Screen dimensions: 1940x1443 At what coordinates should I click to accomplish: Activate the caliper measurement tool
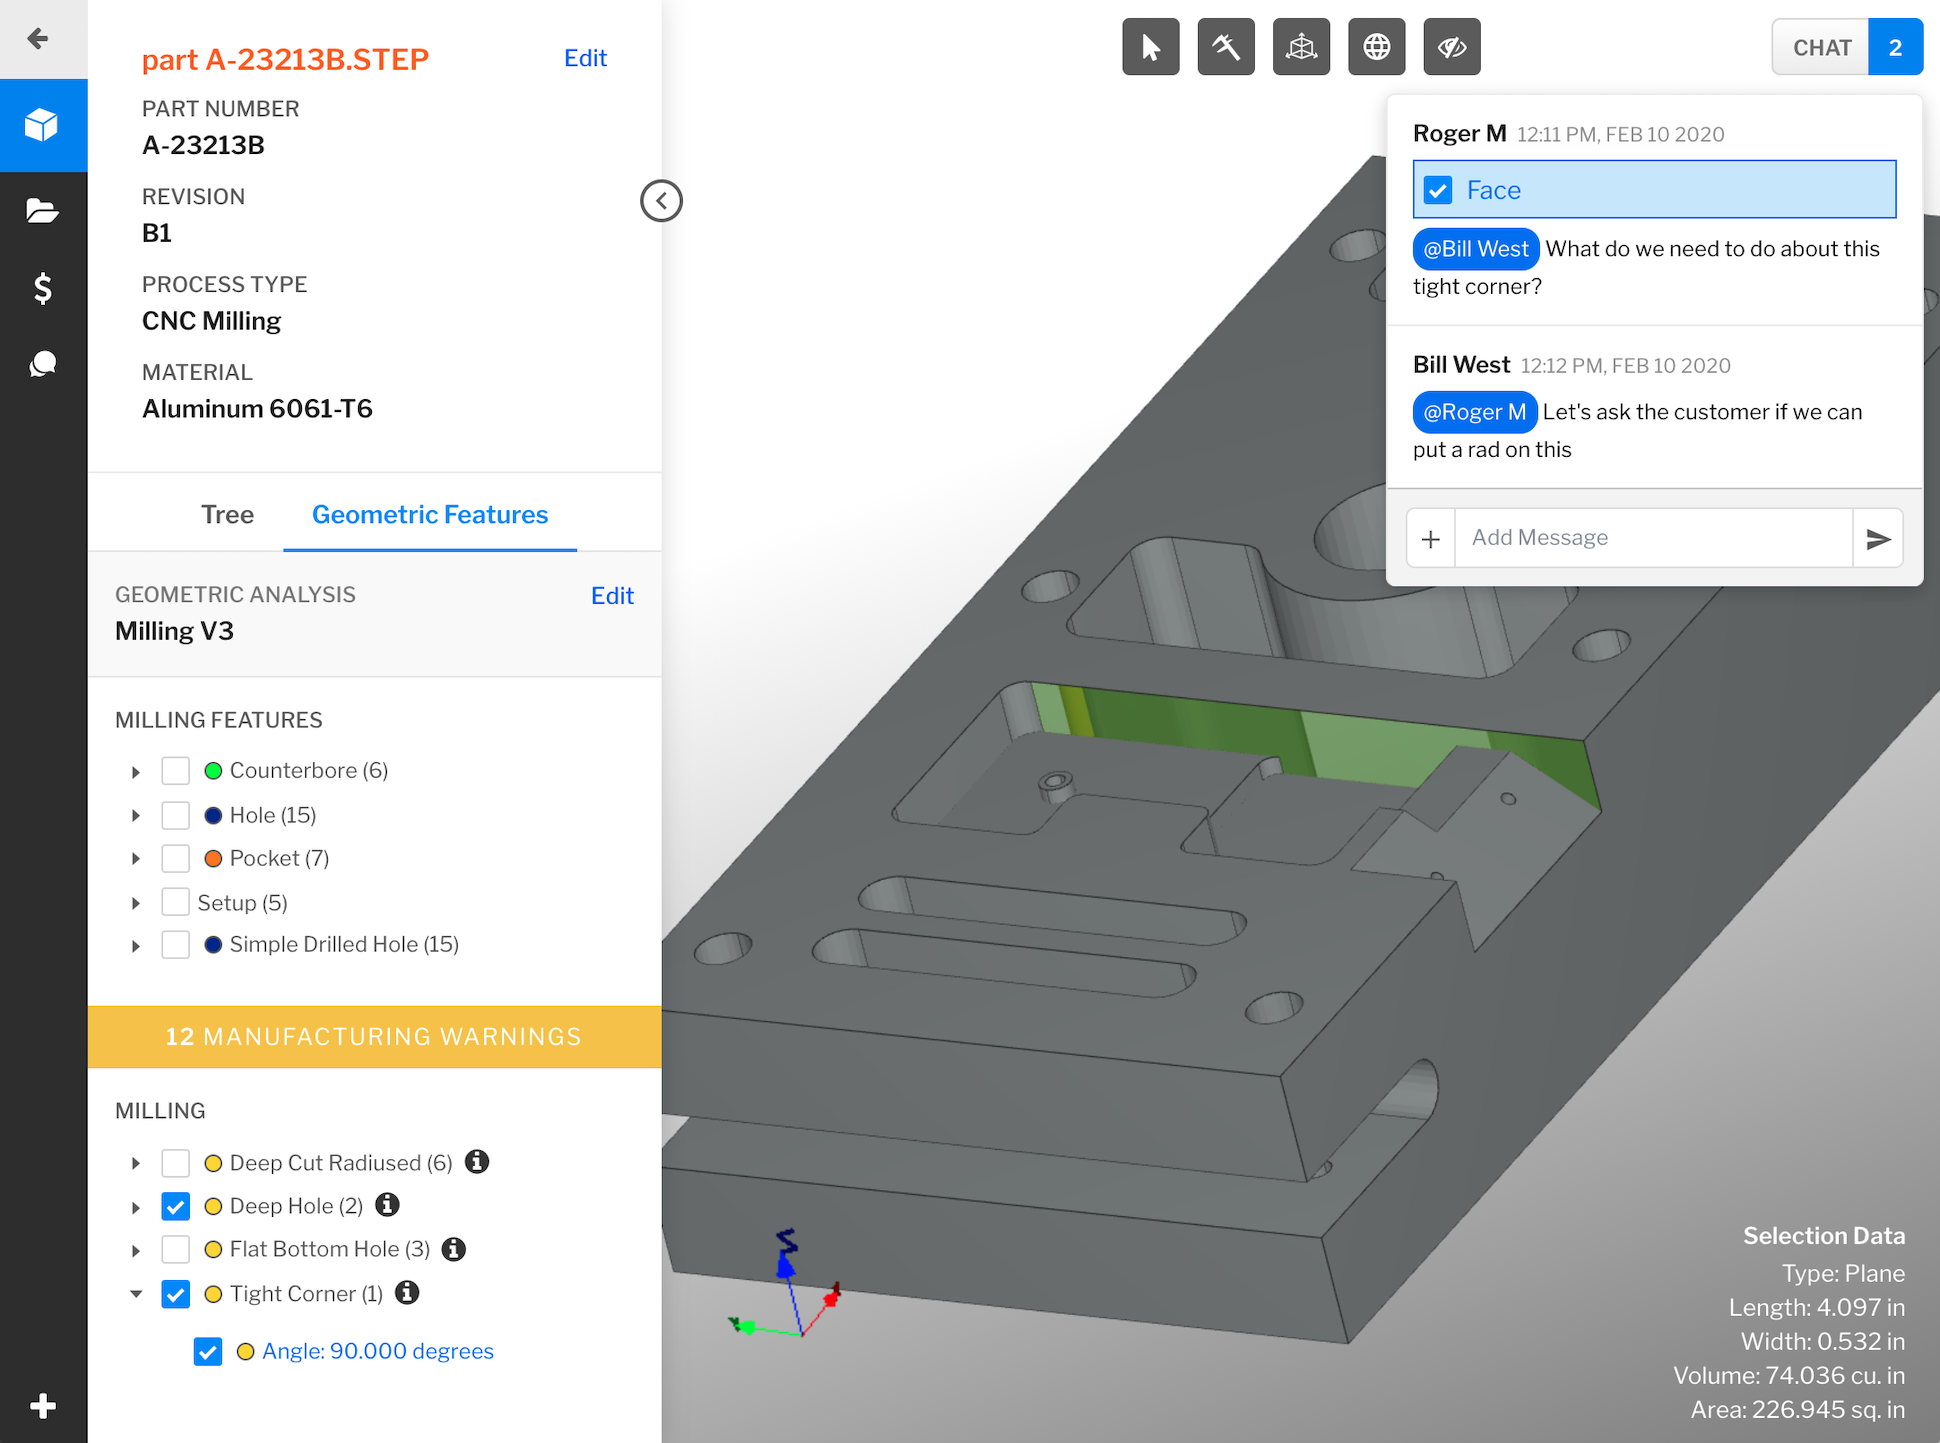pyautogui.click(x=1226, y=46)
